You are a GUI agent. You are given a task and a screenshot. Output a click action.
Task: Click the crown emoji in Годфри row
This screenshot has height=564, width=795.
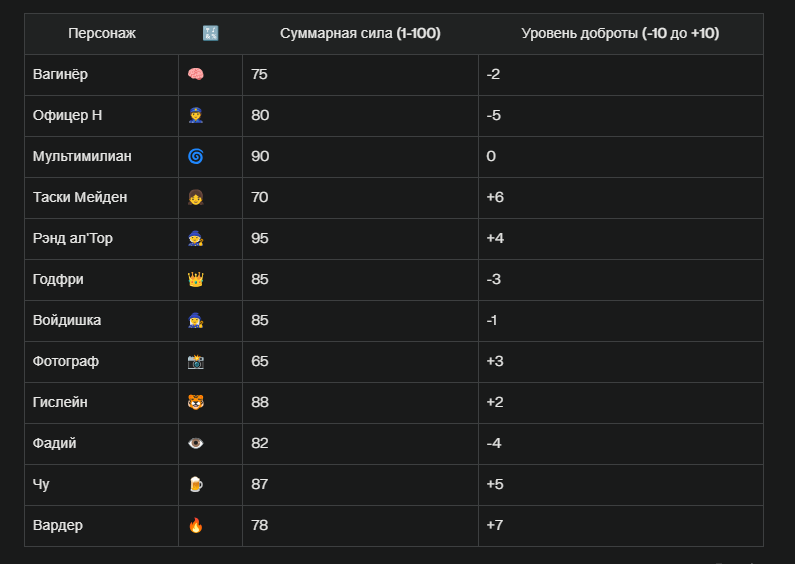tap(196, 279)
